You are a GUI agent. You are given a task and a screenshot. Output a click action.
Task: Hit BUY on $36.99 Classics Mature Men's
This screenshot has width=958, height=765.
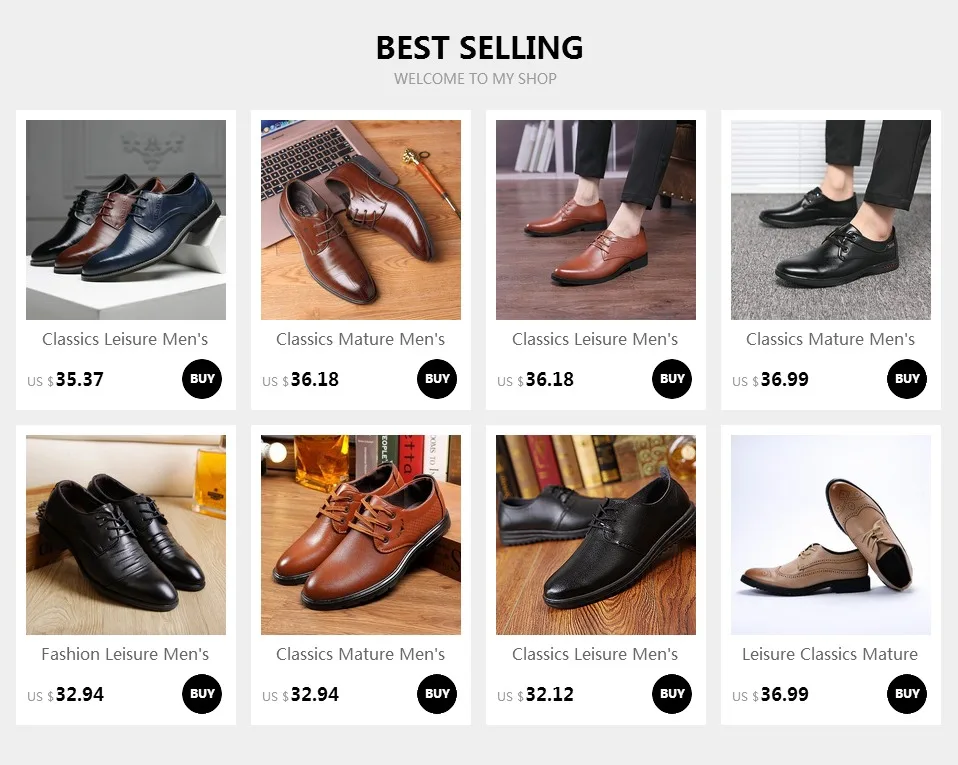[907, 379]
